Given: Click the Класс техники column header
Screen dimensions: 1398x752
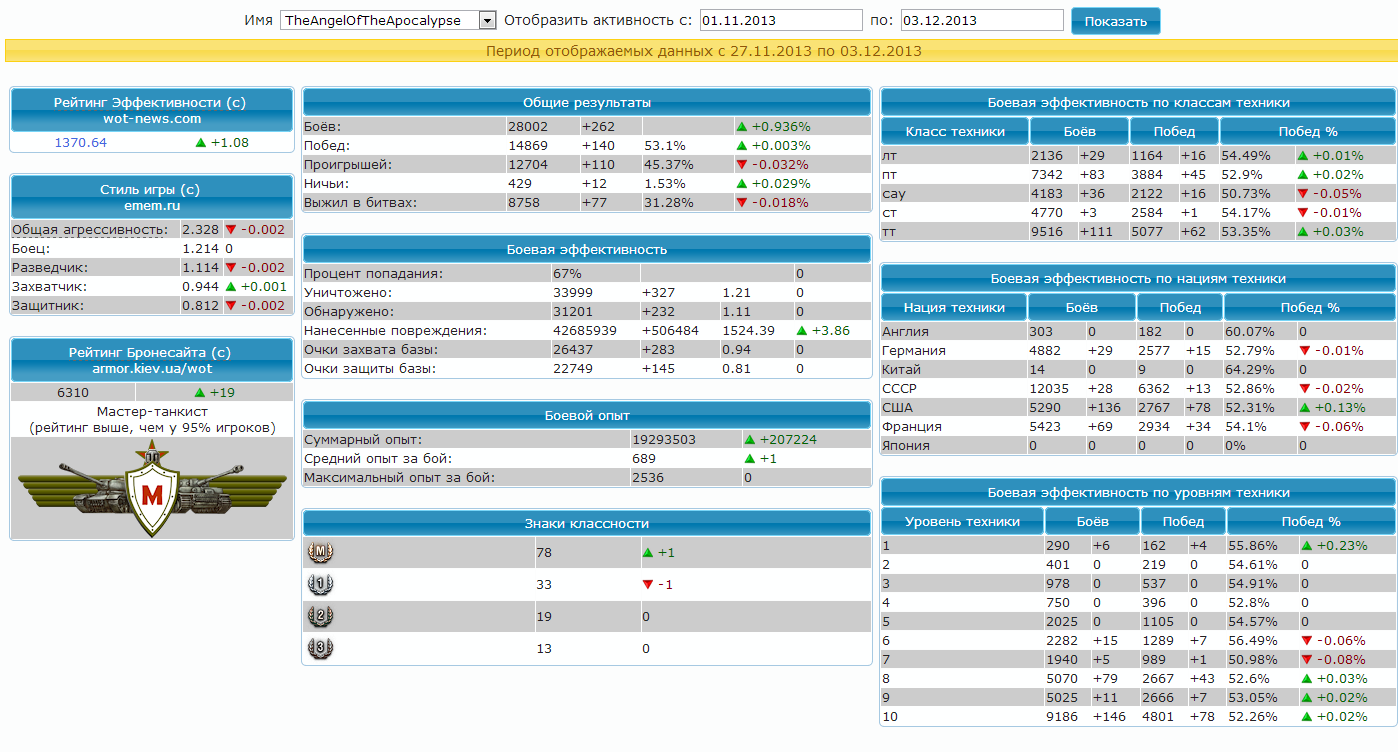Looking at the screenshot, I should click(954, 132).
